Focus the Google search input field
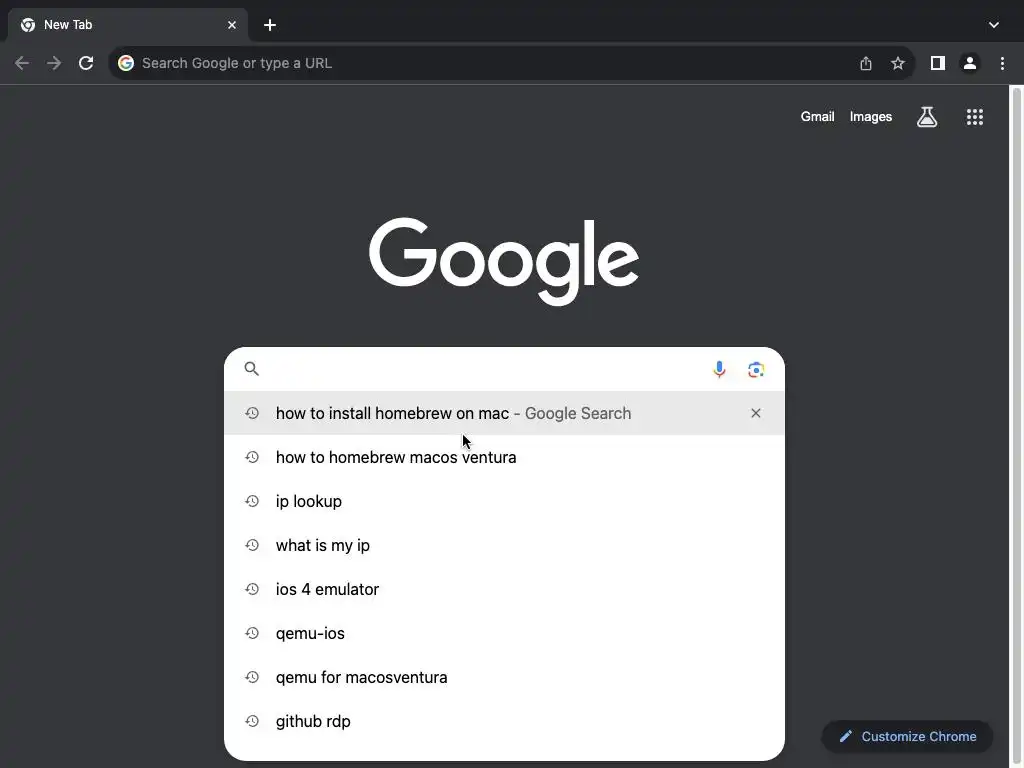This screenshot has width=1024, height=768. click(x=485, y=369)
